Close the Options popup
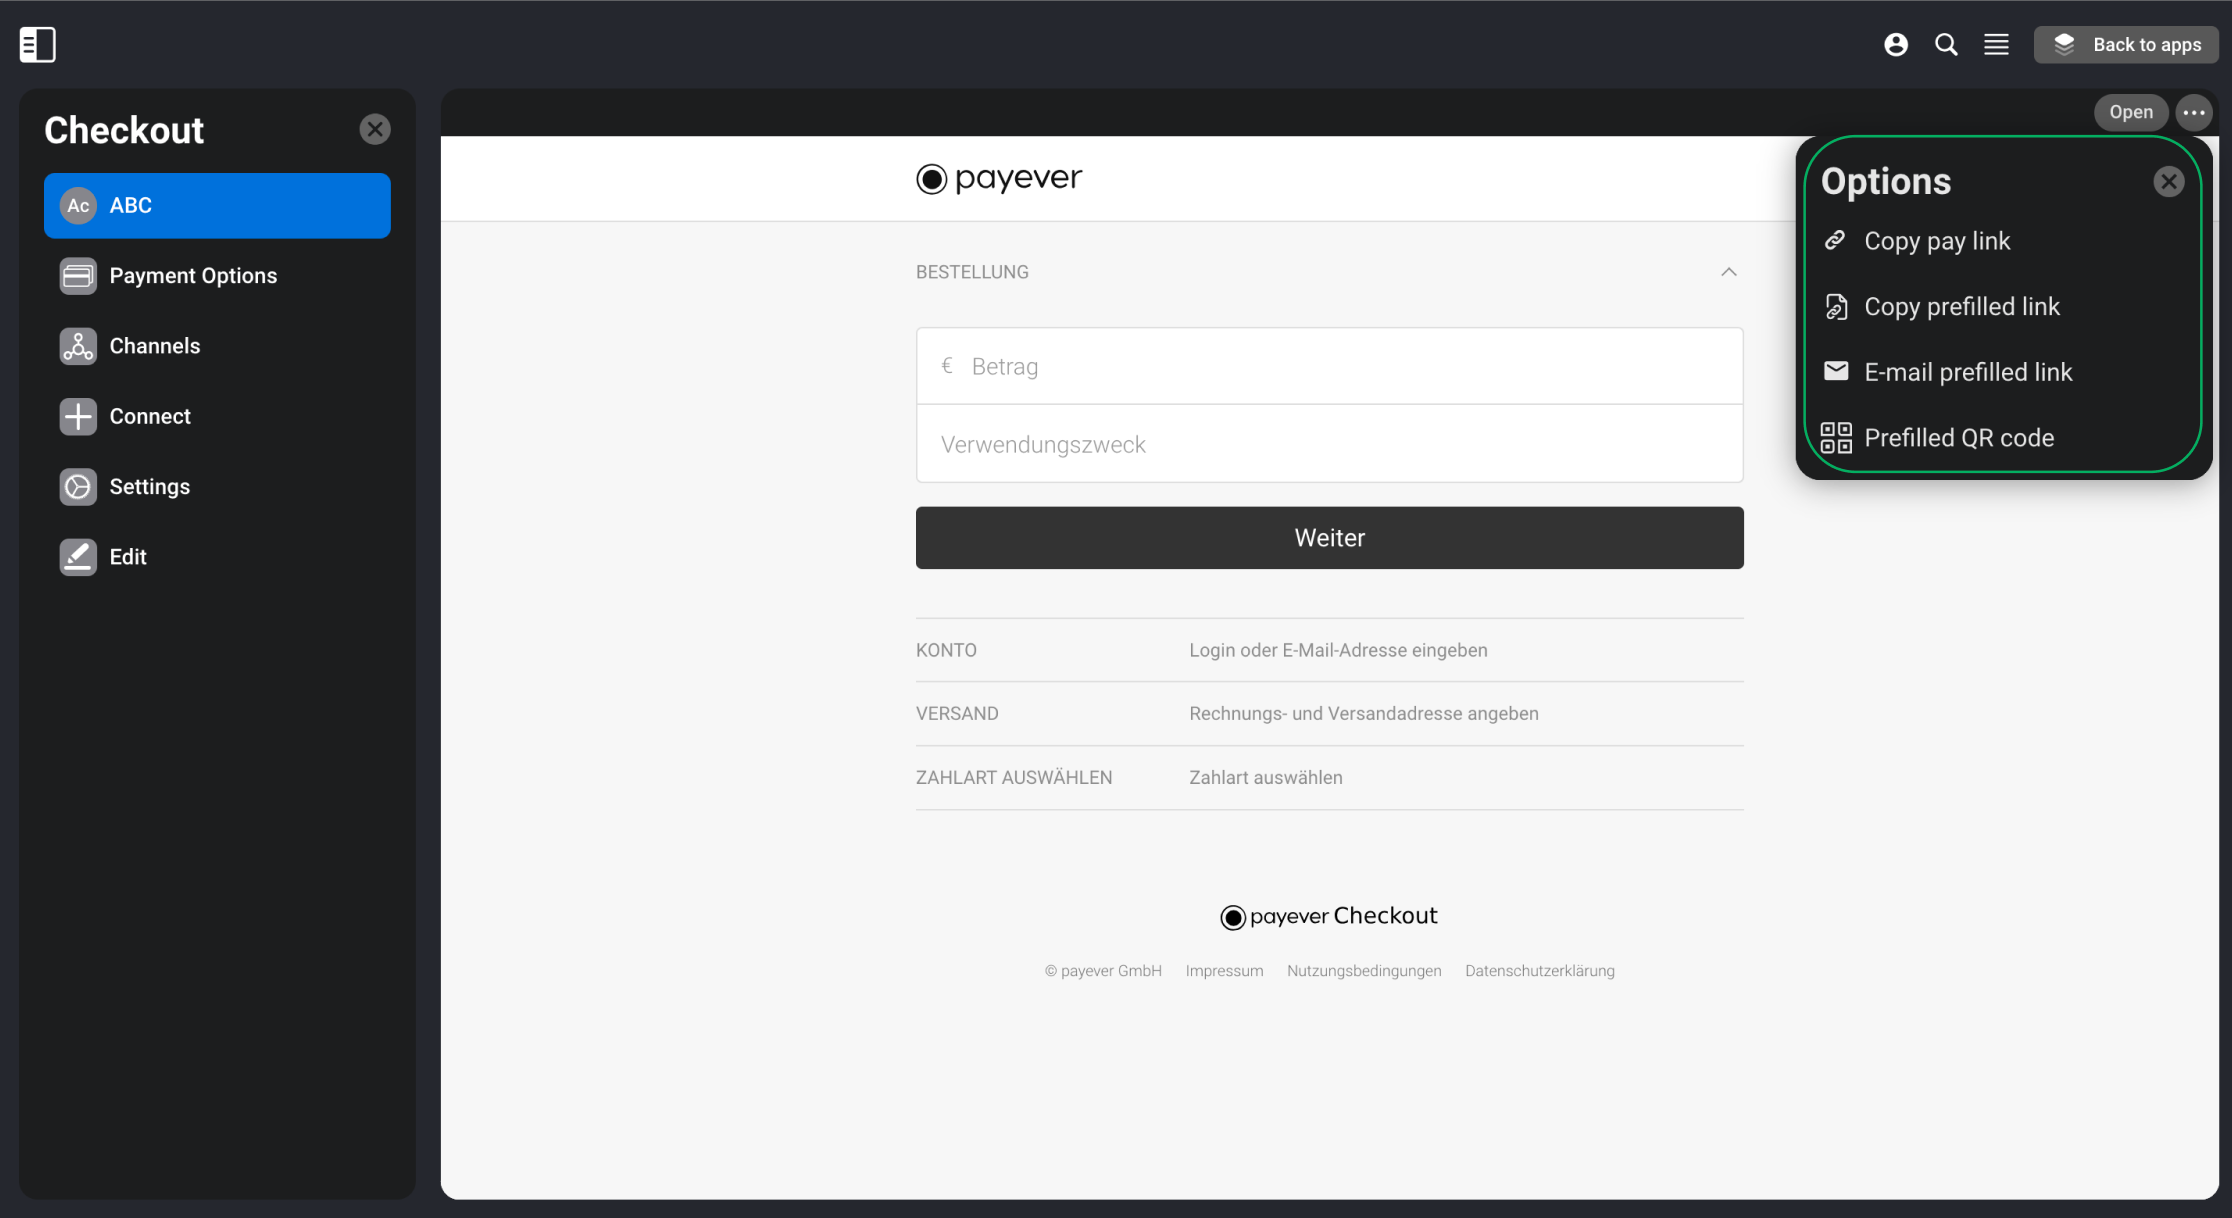Image resolution: width=2232 pixels, height=1218 pixels. pos(2168,181)
